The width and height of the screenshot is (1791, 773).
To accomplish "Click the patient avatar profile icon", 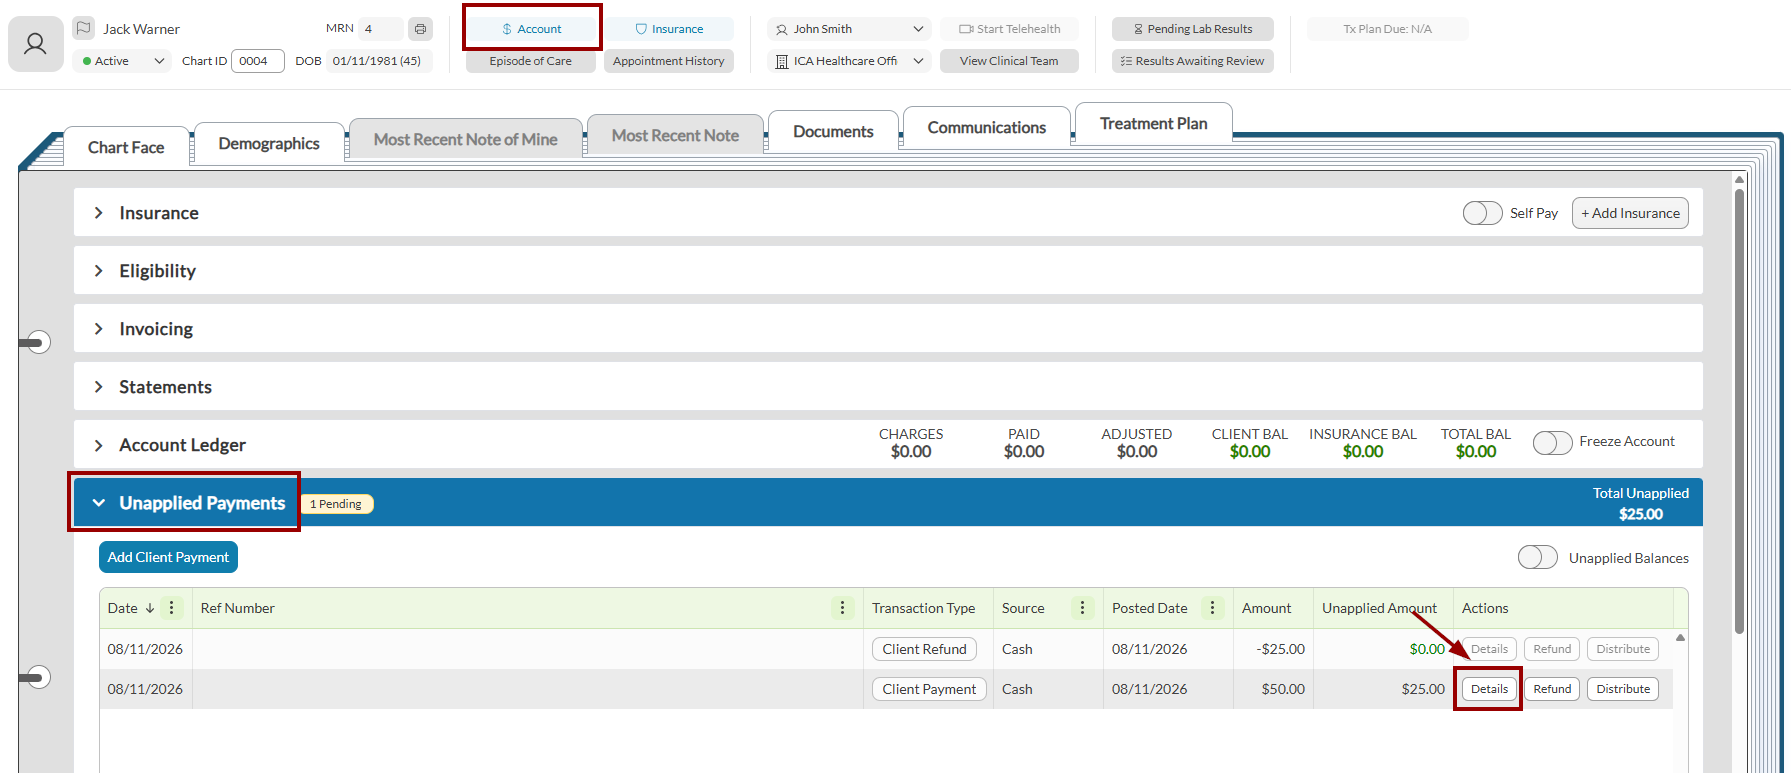I will click(35, 44).
